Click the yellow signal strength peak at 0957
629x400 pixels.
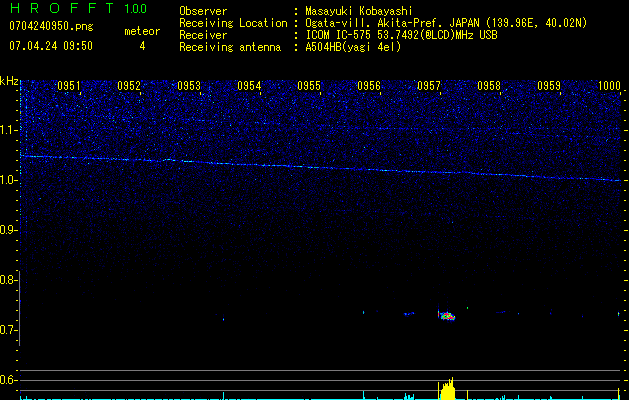447,389
